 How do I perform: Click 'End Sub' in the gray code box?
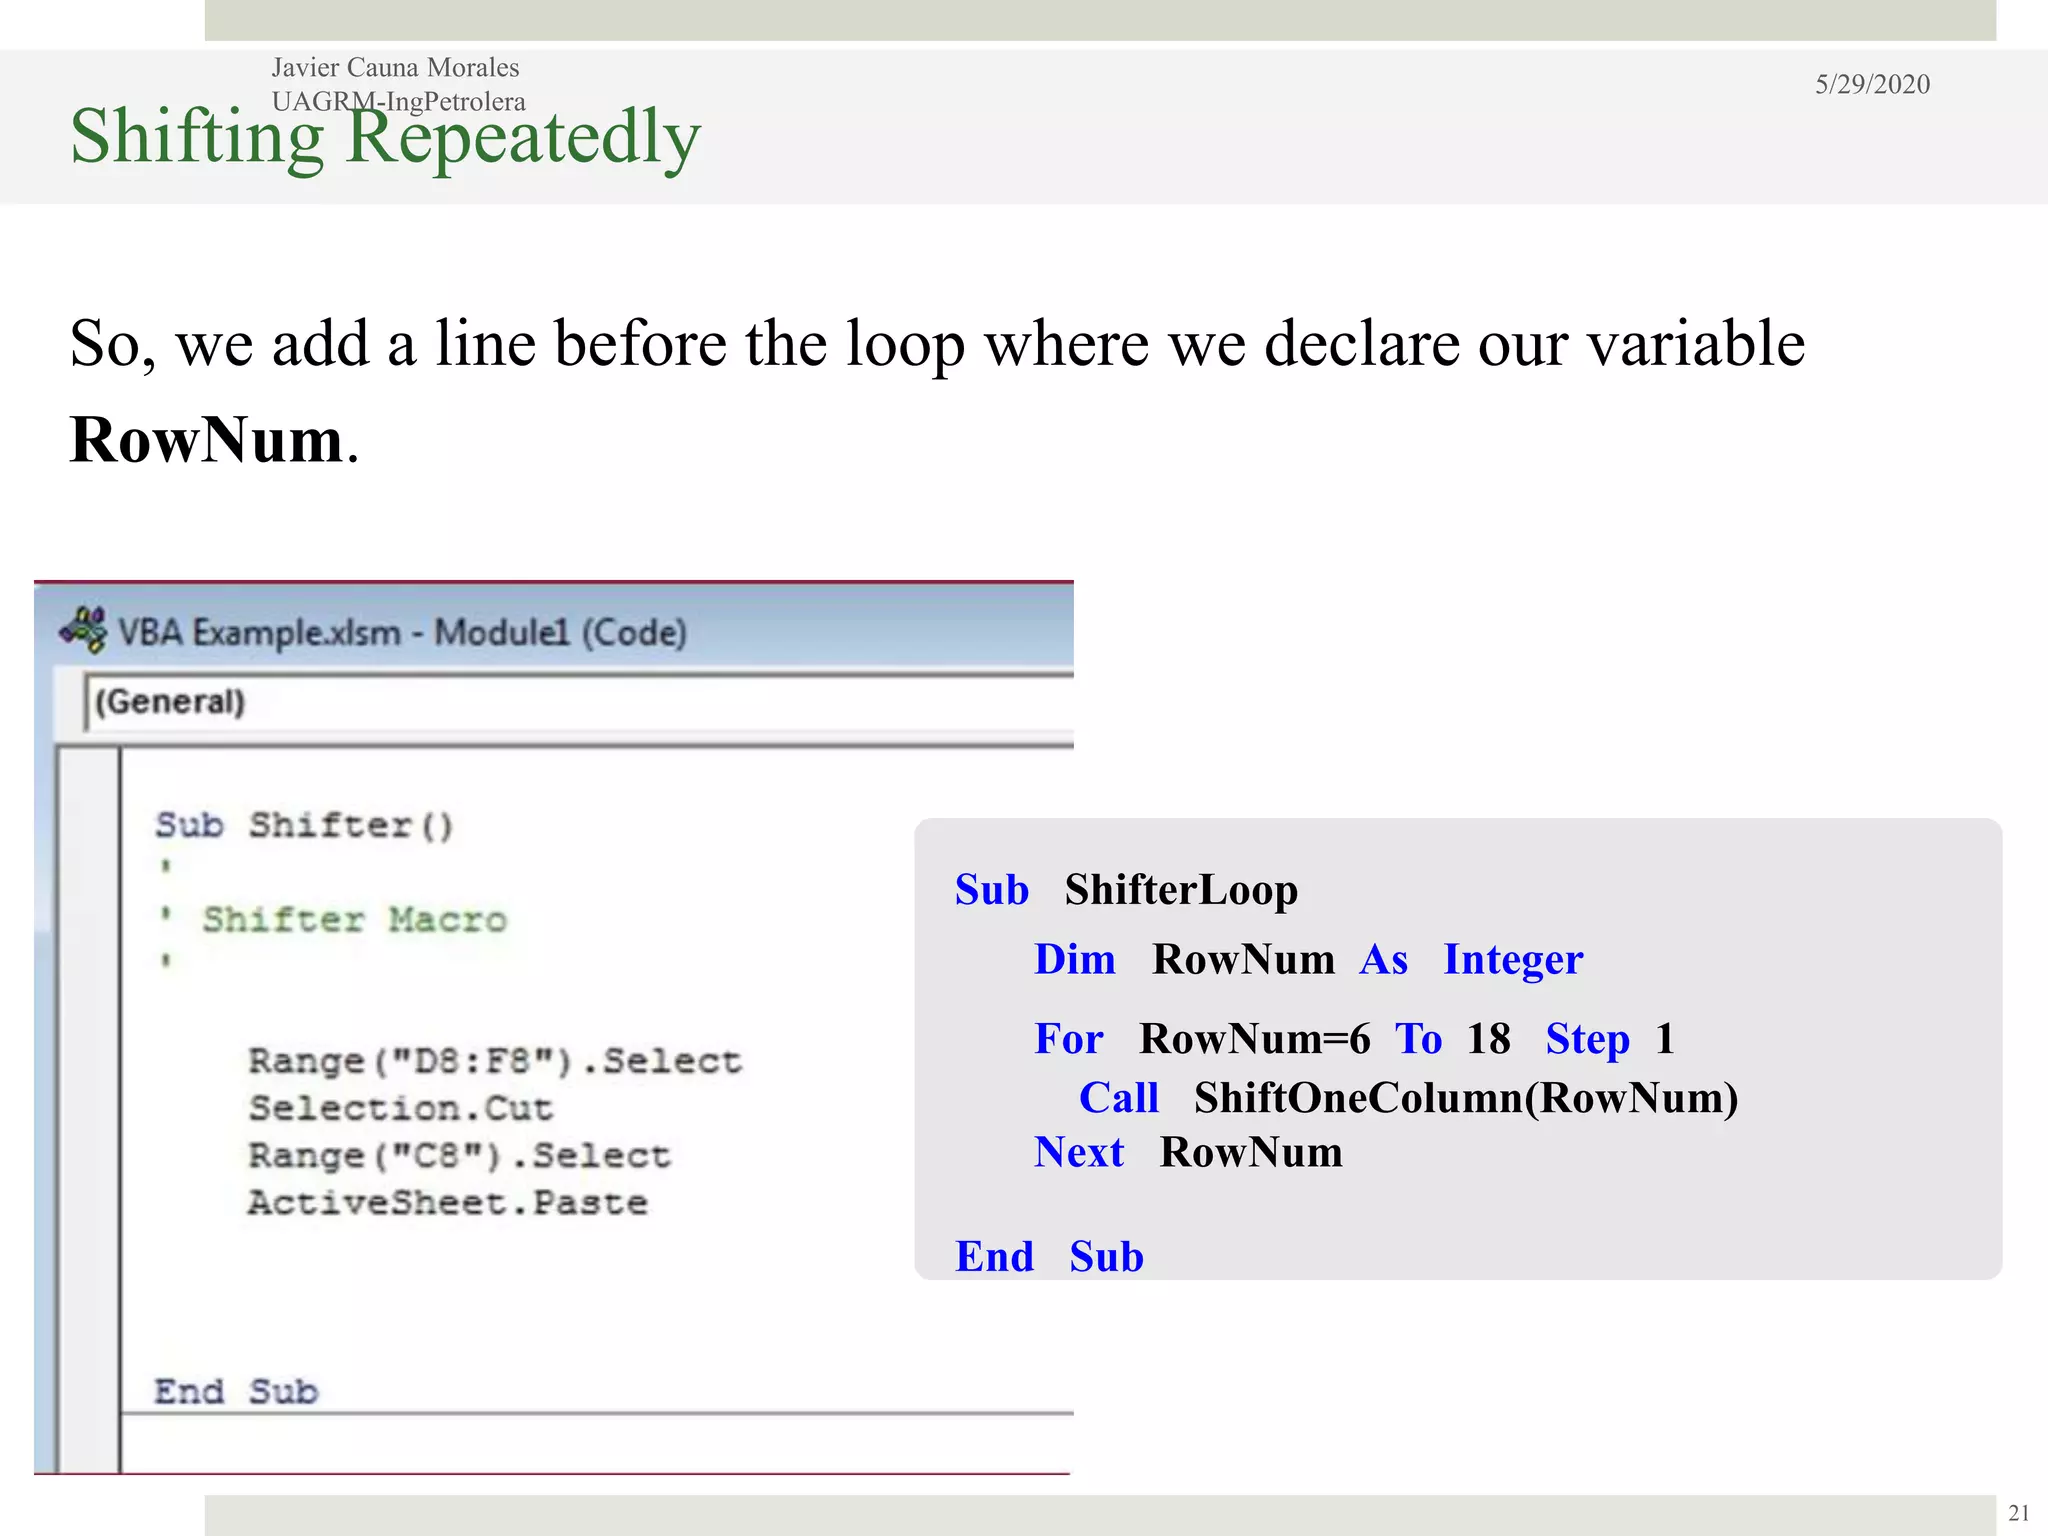1049,1256
